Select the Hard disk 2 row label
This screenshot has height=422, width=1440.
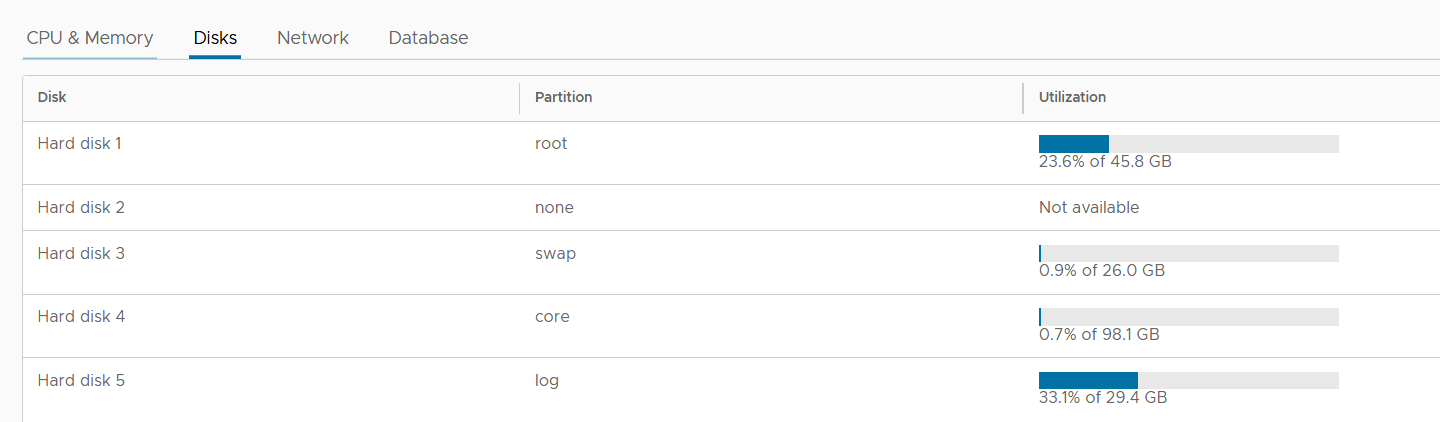point(81,207)
